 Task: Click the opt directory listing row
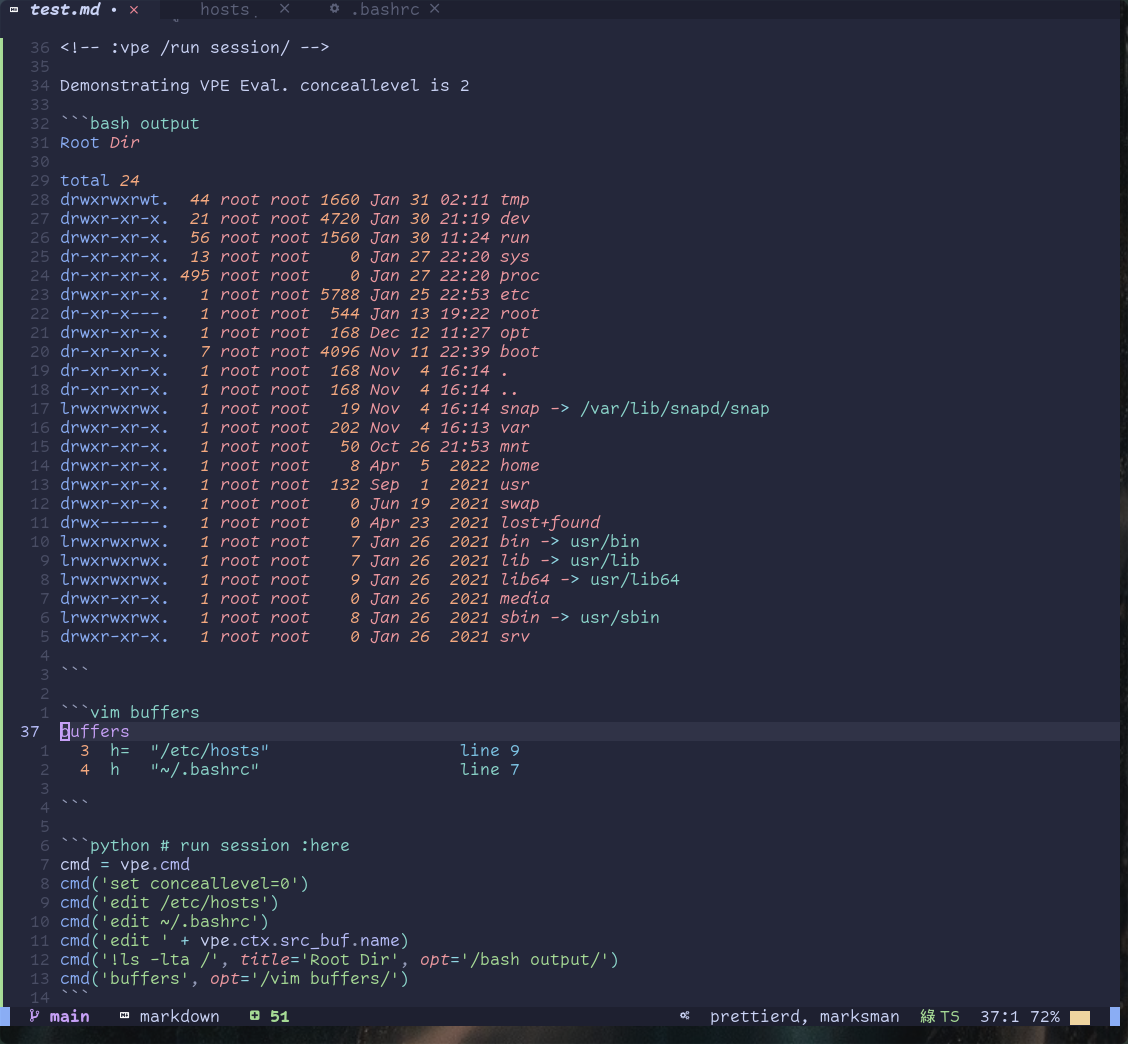tap(294, 332)
